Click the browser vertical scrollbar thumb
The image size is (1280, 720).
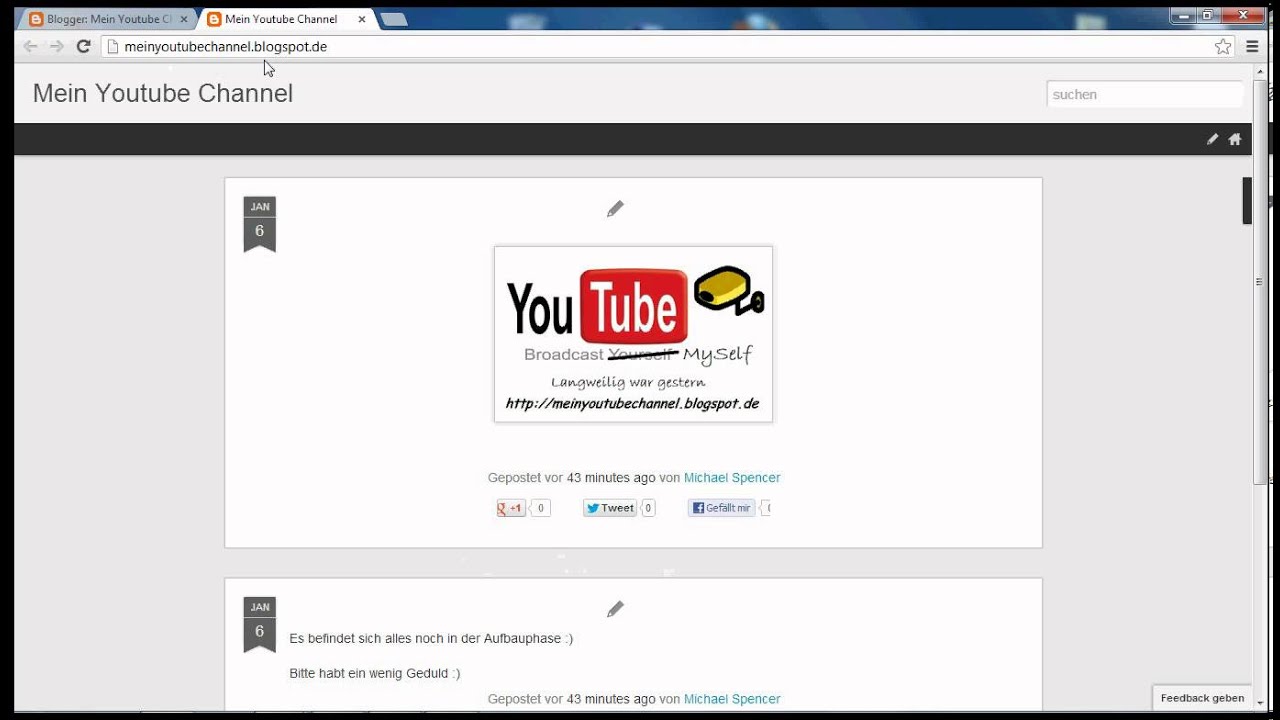pyautogui.click(x=1260, y=280)
